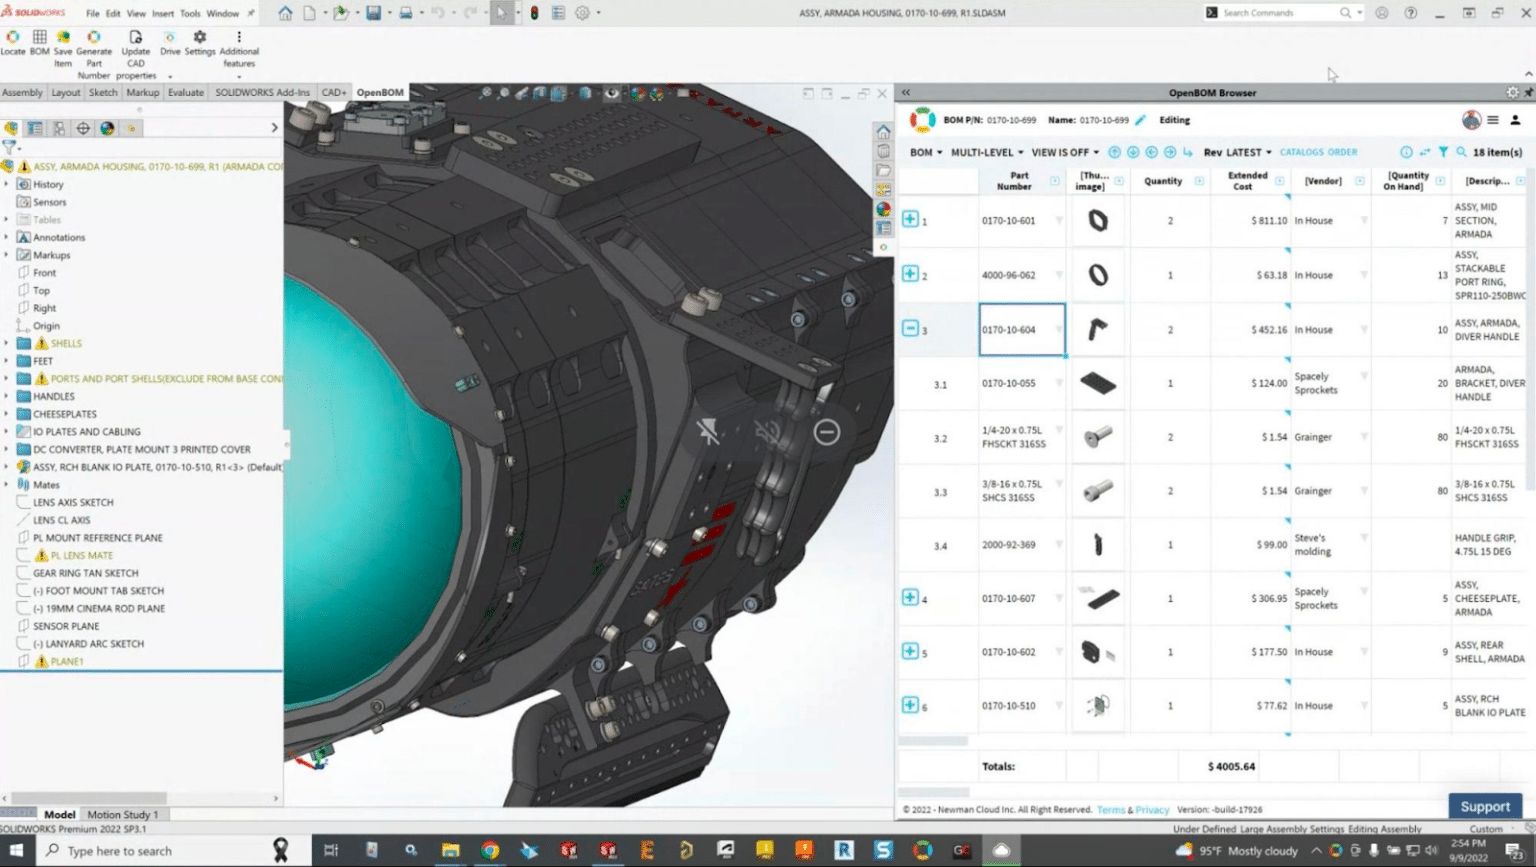Open the Section View tool
This screenshot has height=867, width=1536.
click(521, 92)
